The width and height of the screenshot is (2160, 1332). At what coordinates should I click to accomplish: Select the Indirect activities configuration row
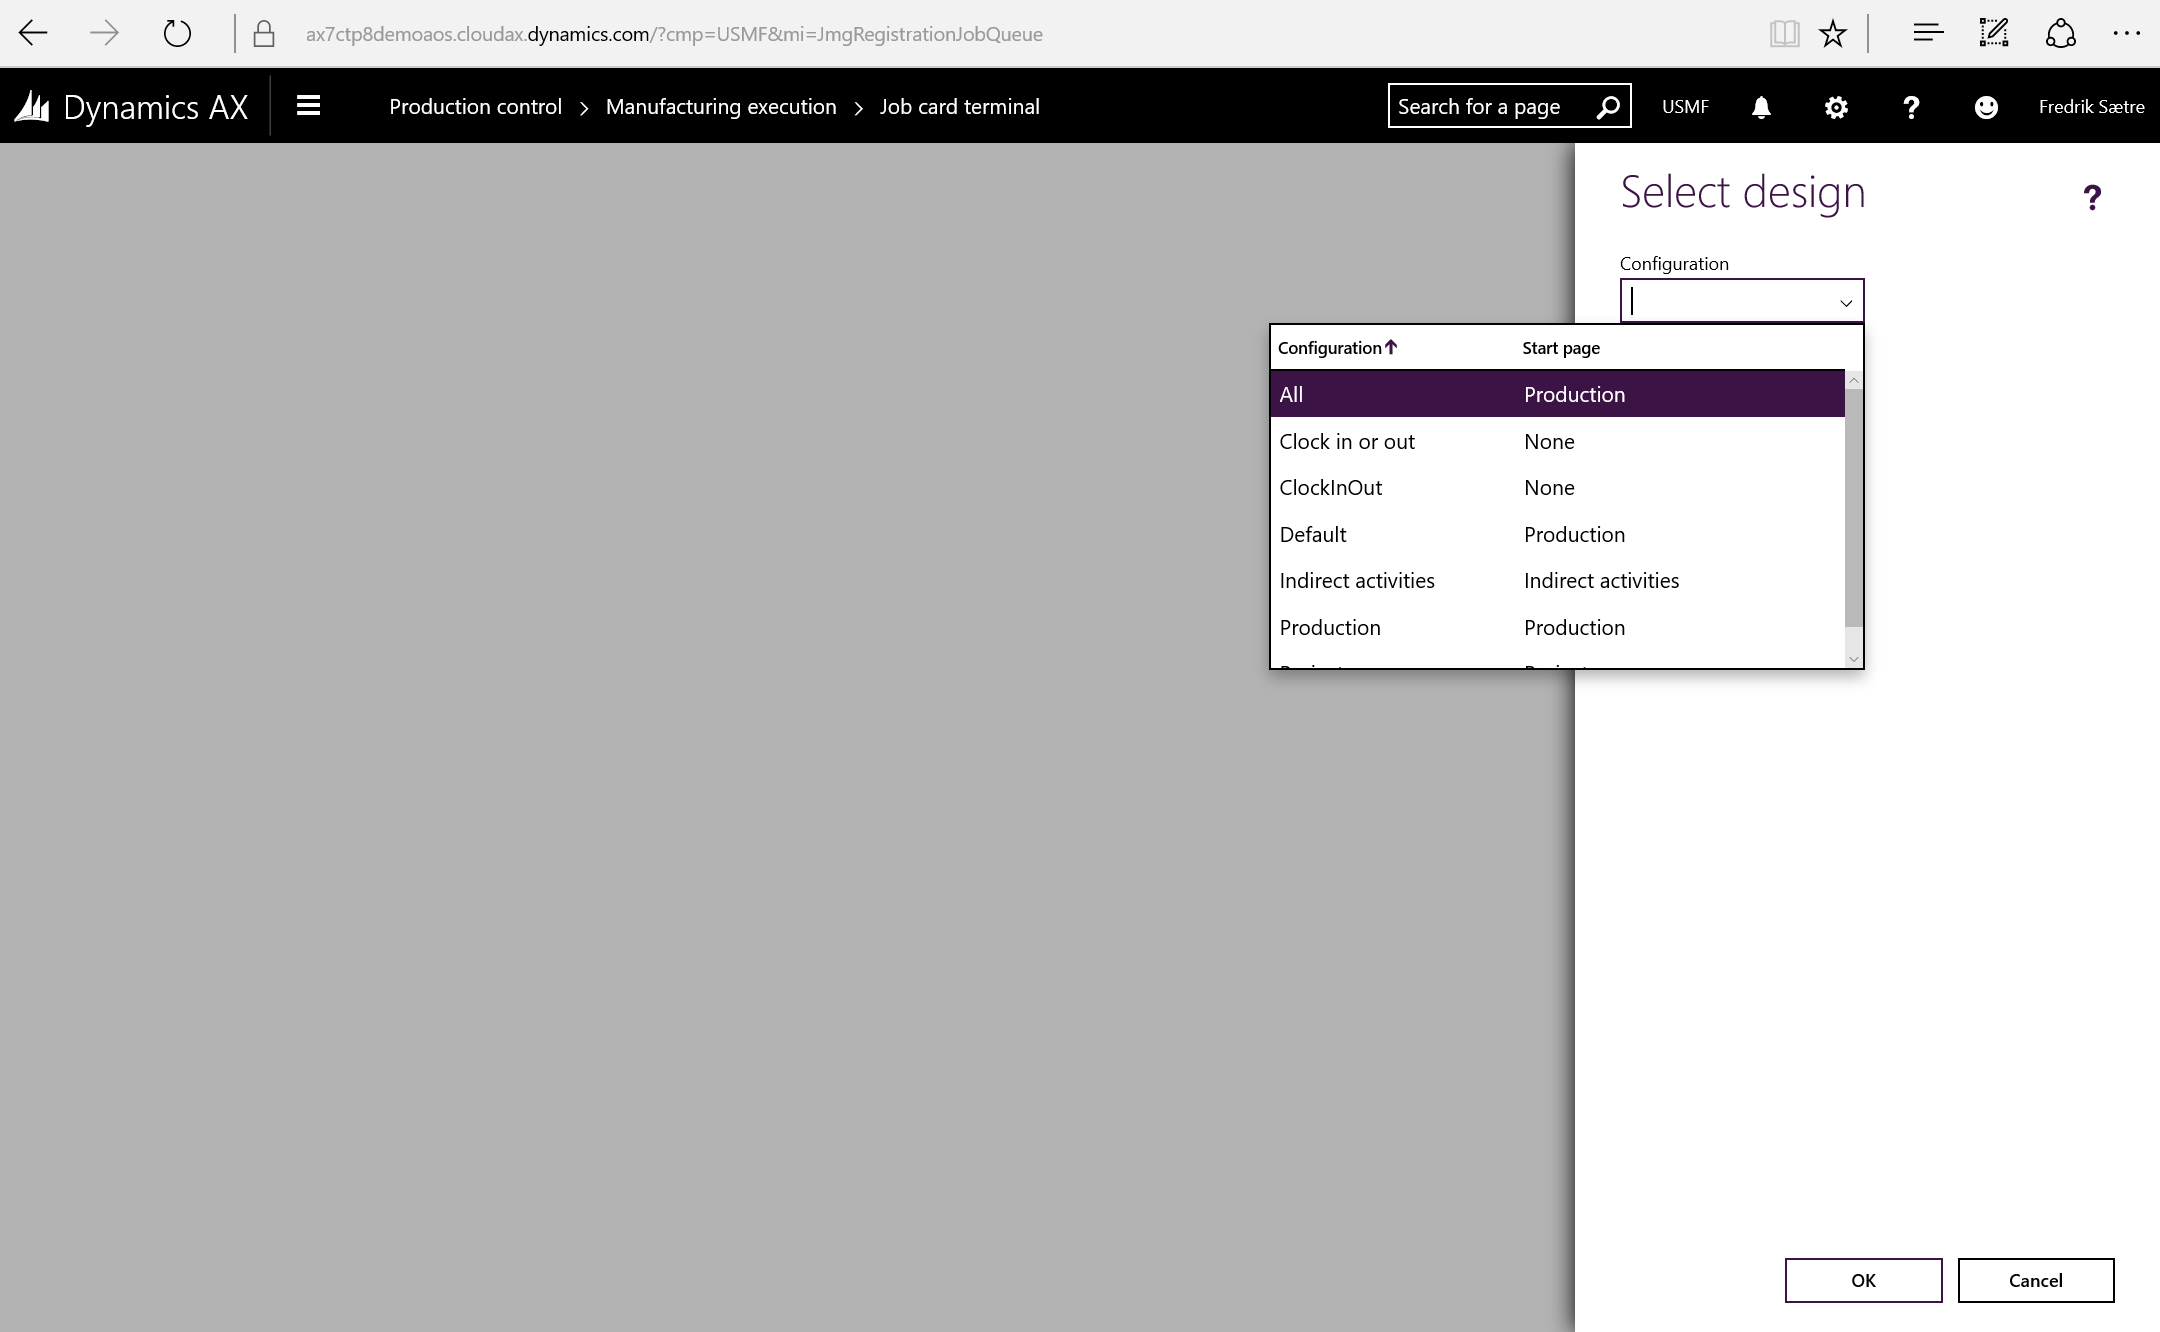coord(1356,581)
